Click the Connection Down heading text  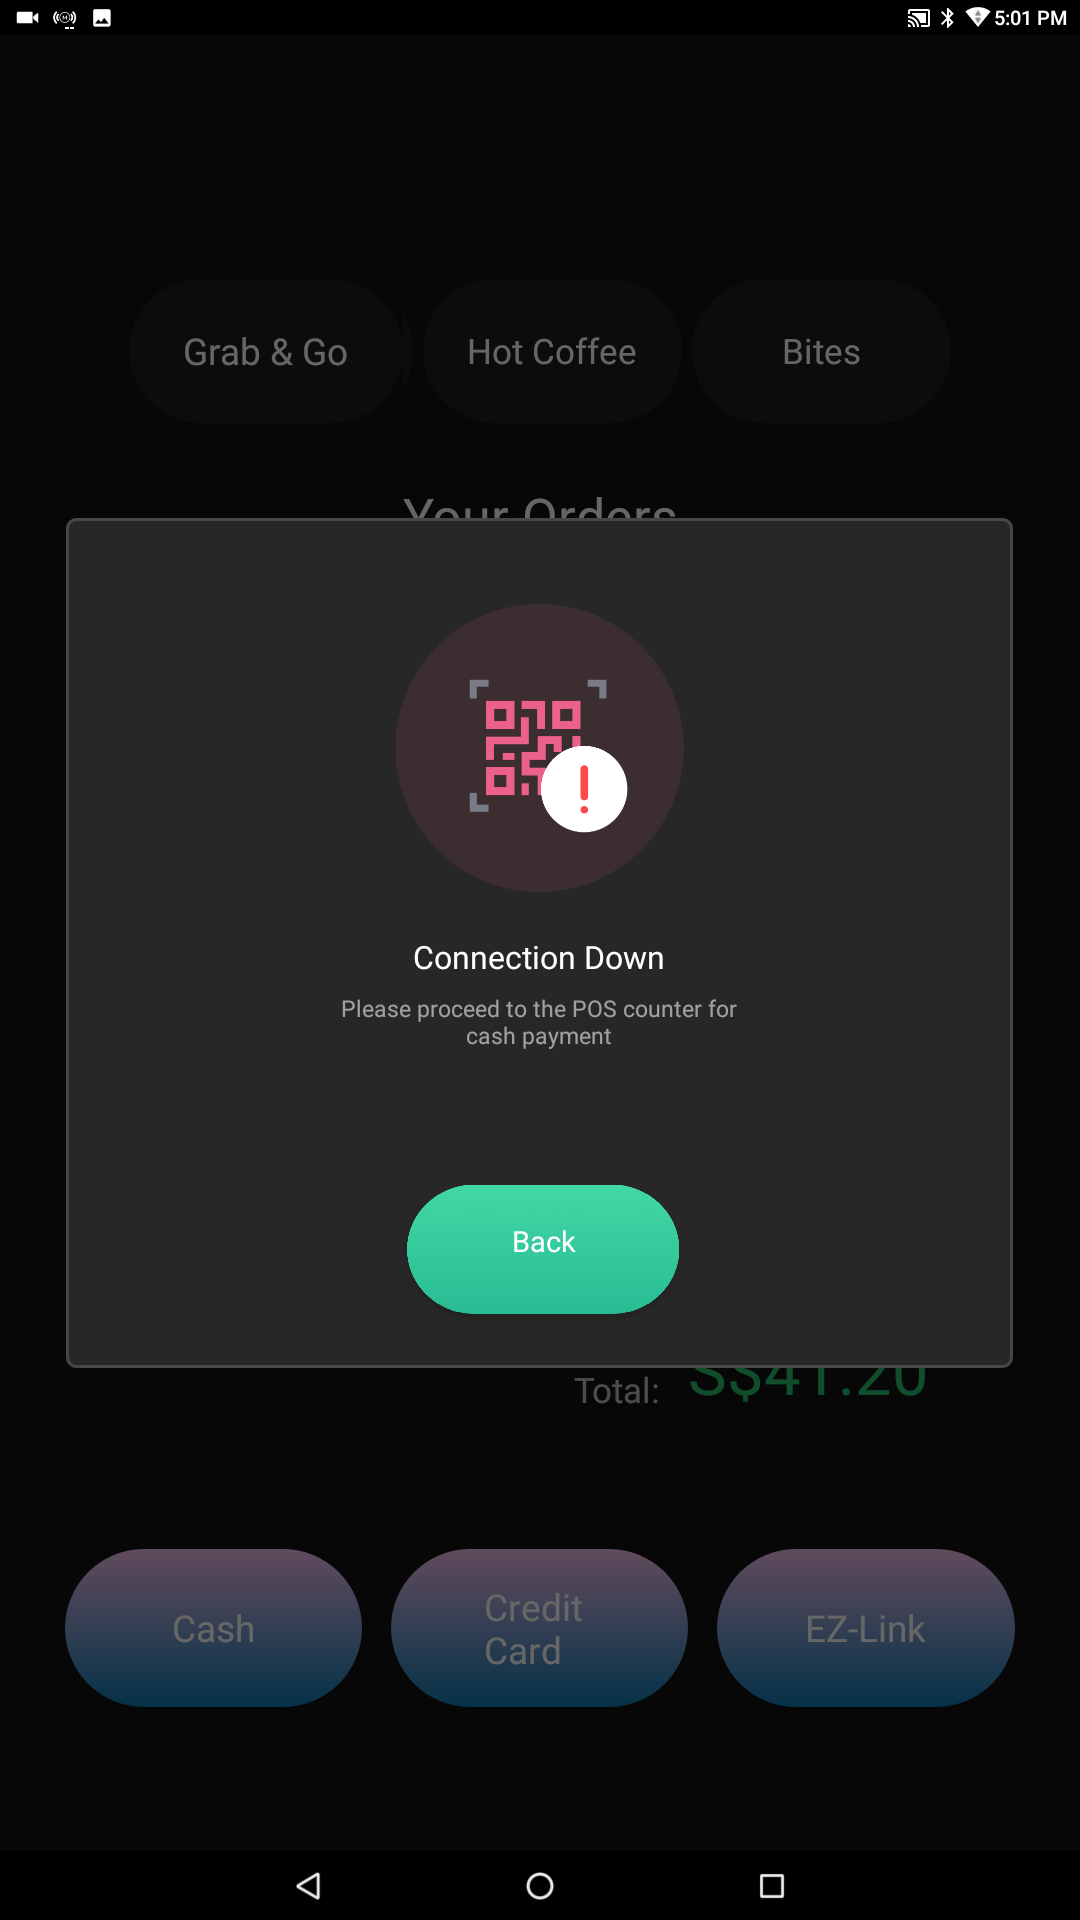(x=539, y=958)
